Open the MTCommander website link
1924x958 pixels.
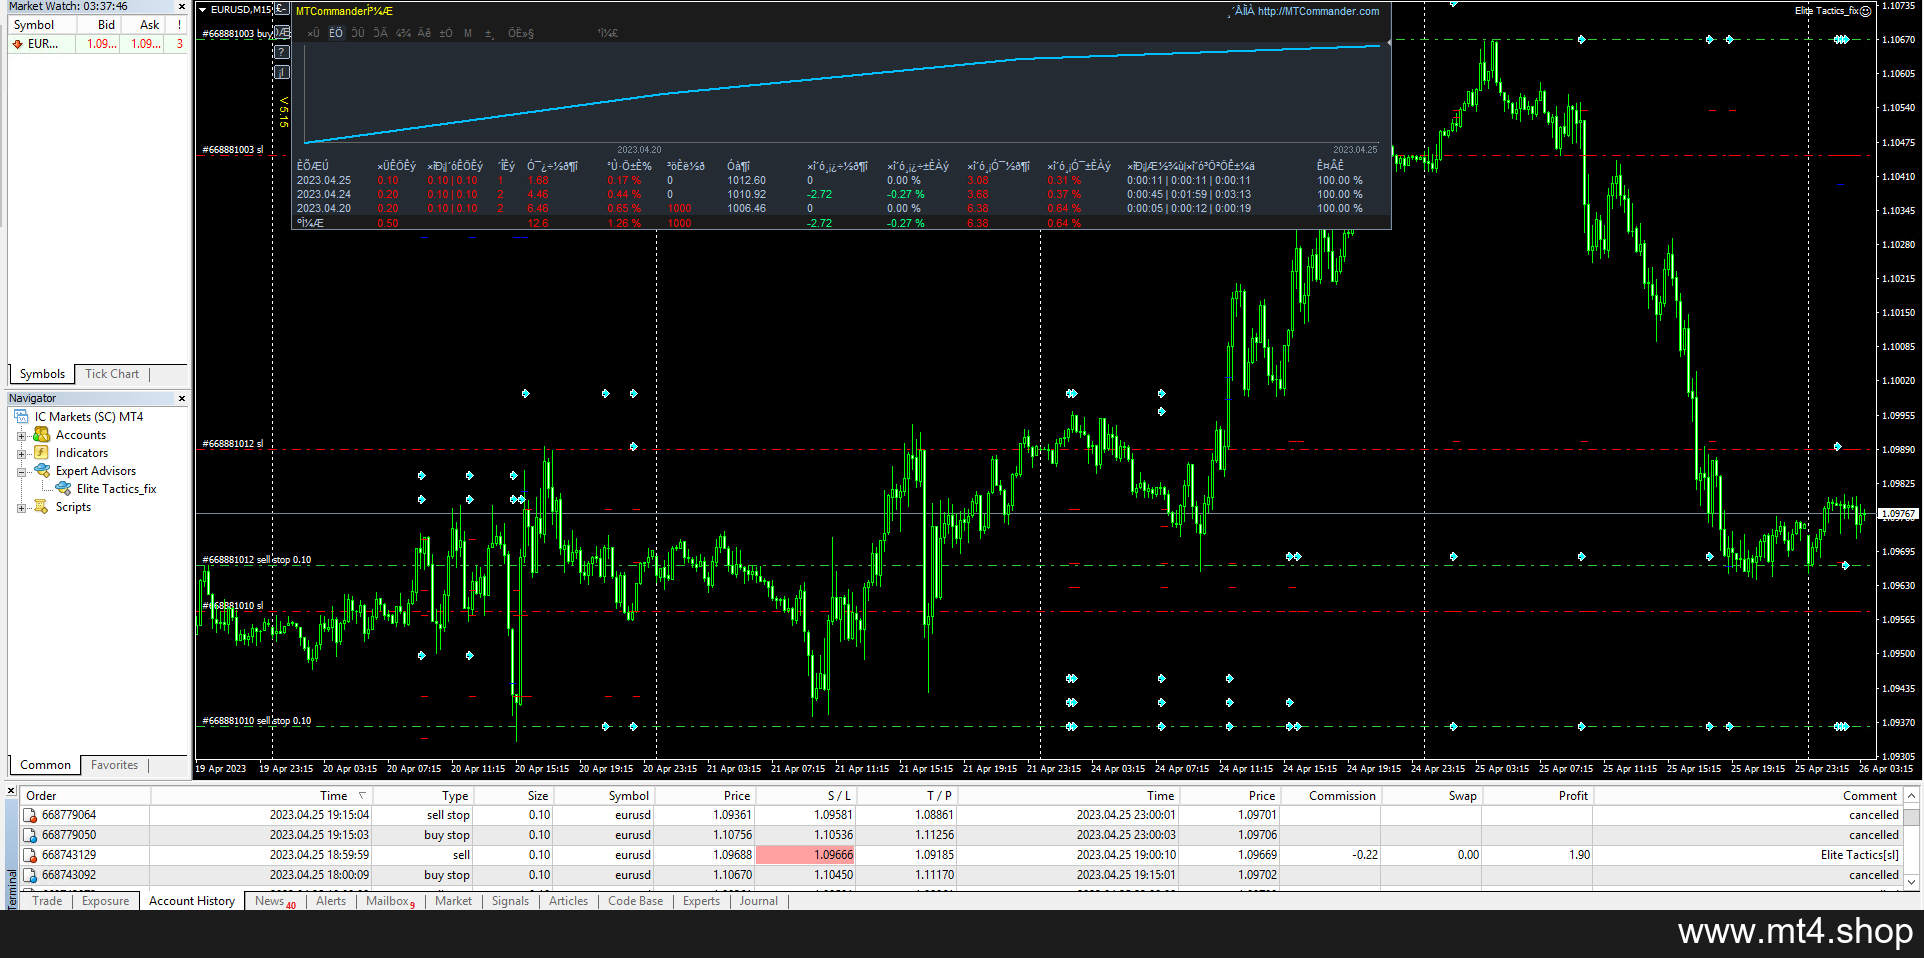[1318, 12]
